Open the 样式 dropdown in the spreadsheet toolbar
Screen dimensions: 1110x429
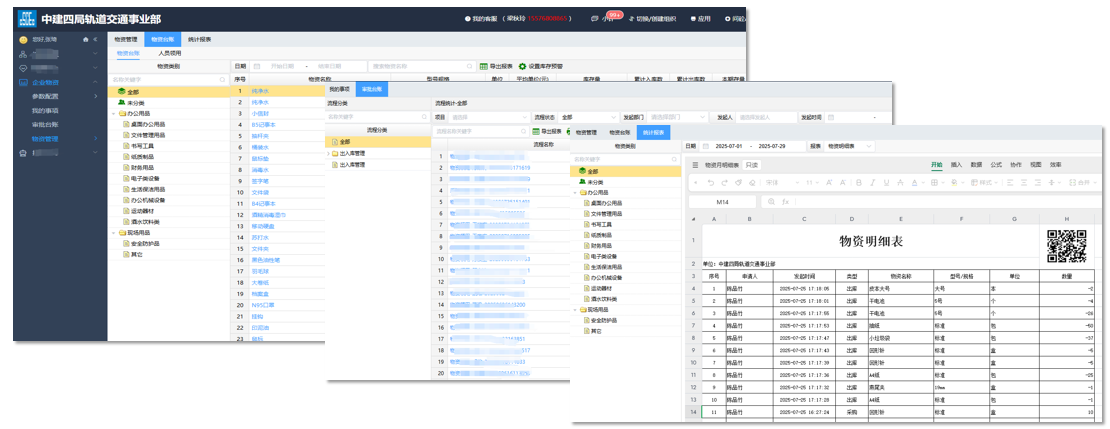[x=985, y=183]
